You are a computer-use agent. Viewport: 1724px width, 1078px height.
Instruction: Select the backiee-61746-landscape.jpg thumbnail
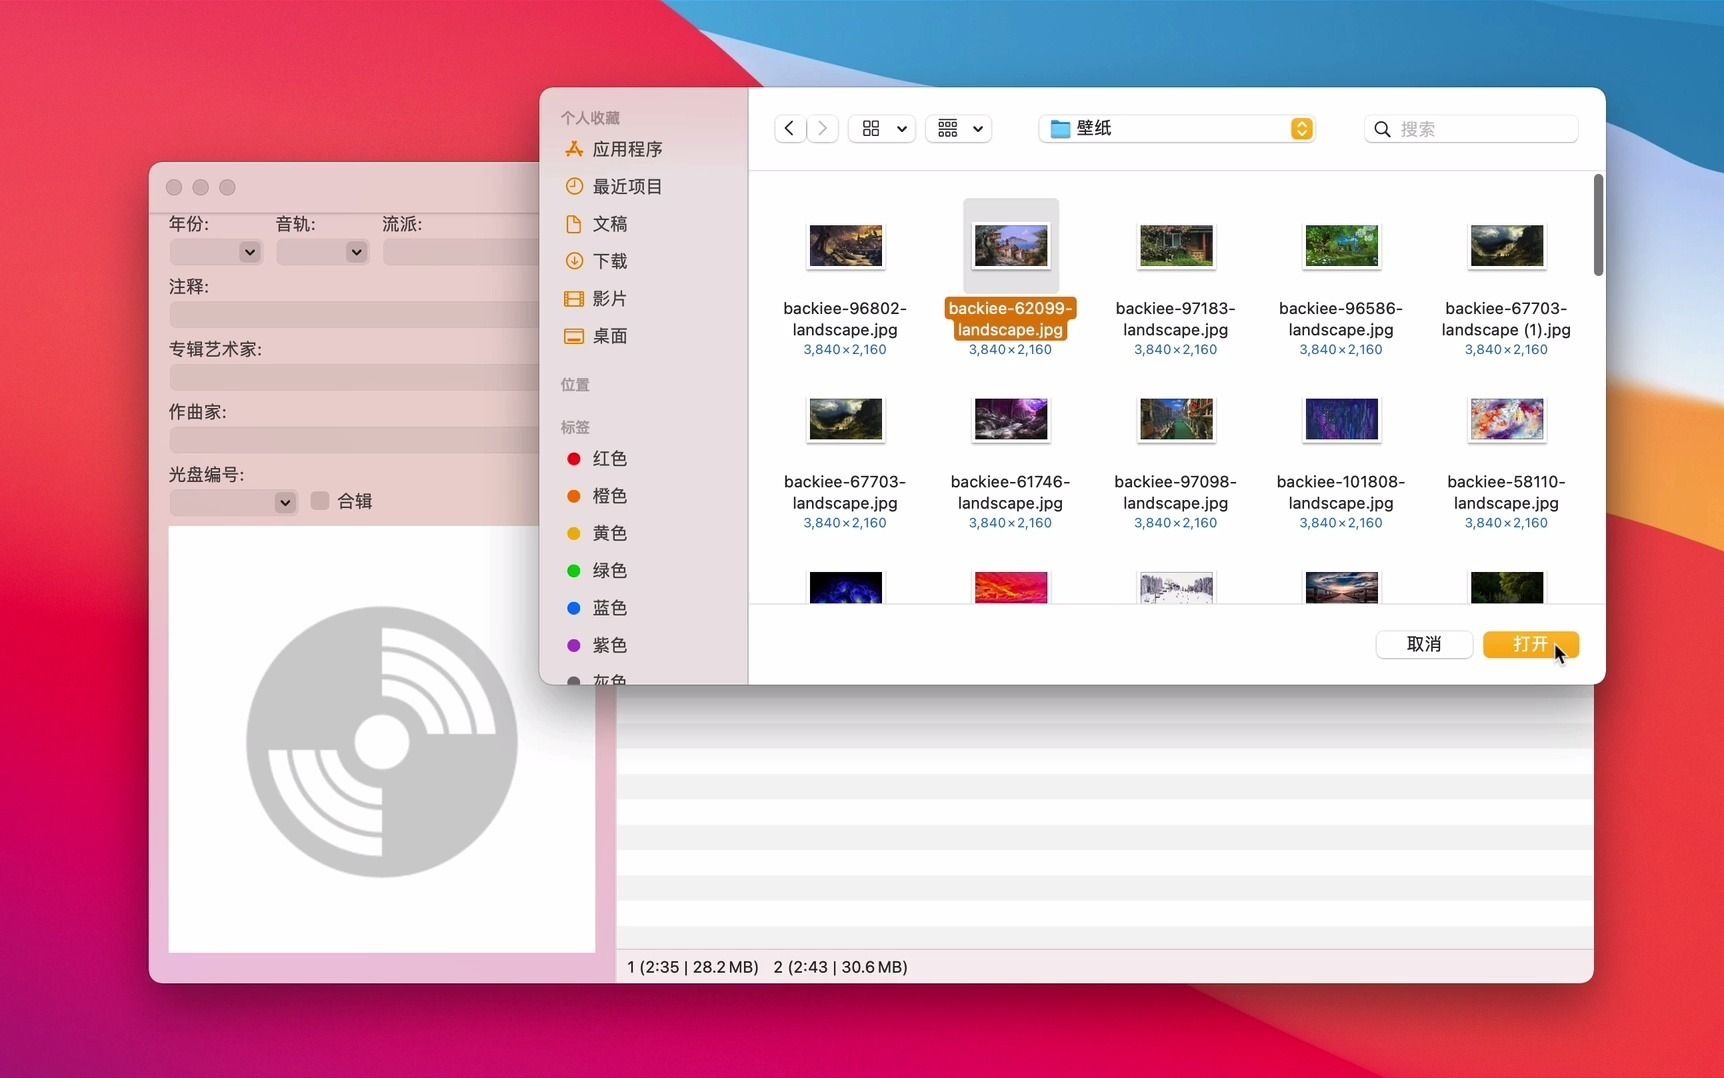[1010, 419]
